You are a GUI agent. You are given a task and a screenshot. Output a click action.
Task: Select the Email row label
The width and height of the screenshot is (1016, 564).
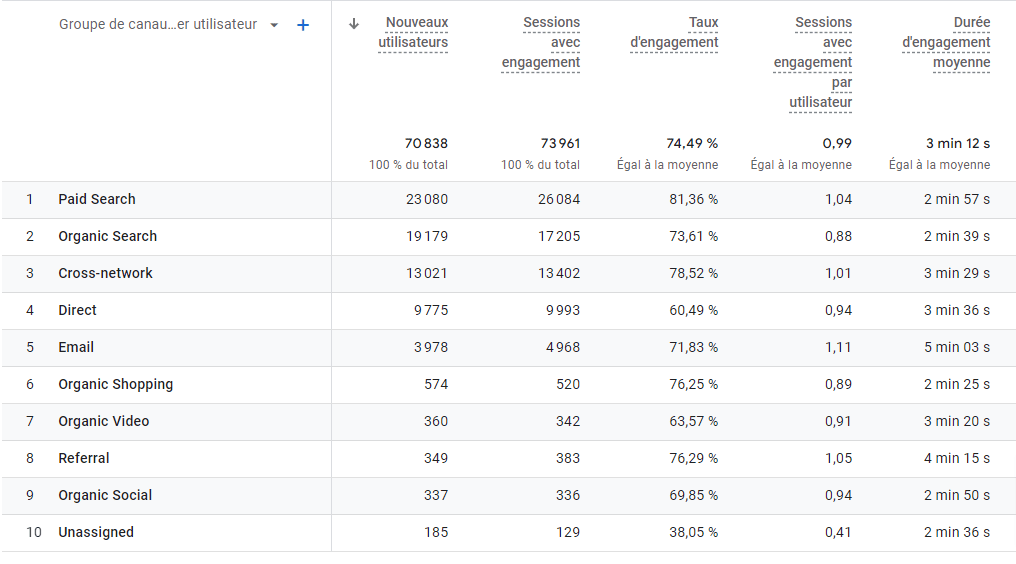(x=76, y=347)
